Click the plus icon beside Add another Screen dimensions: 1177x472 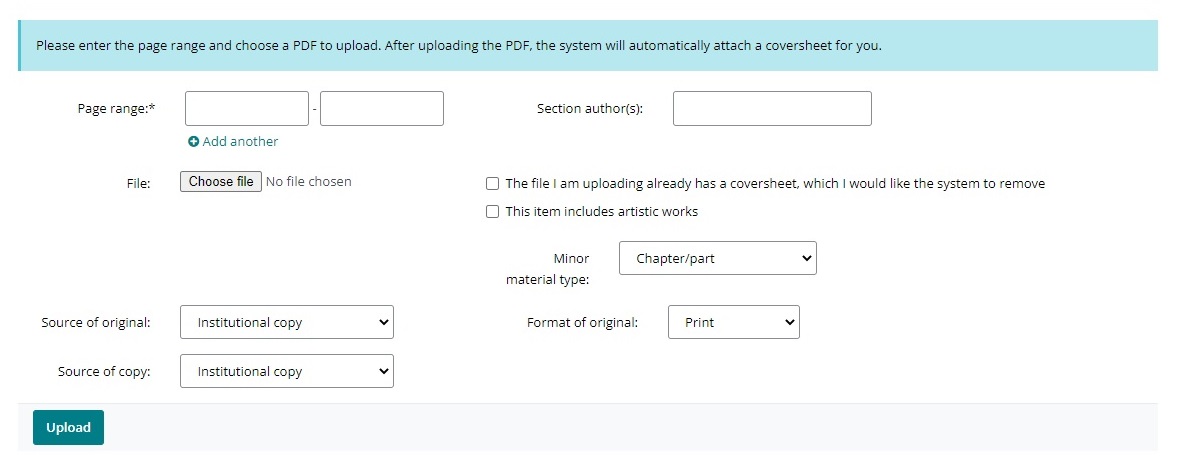[x=194, y=142]
